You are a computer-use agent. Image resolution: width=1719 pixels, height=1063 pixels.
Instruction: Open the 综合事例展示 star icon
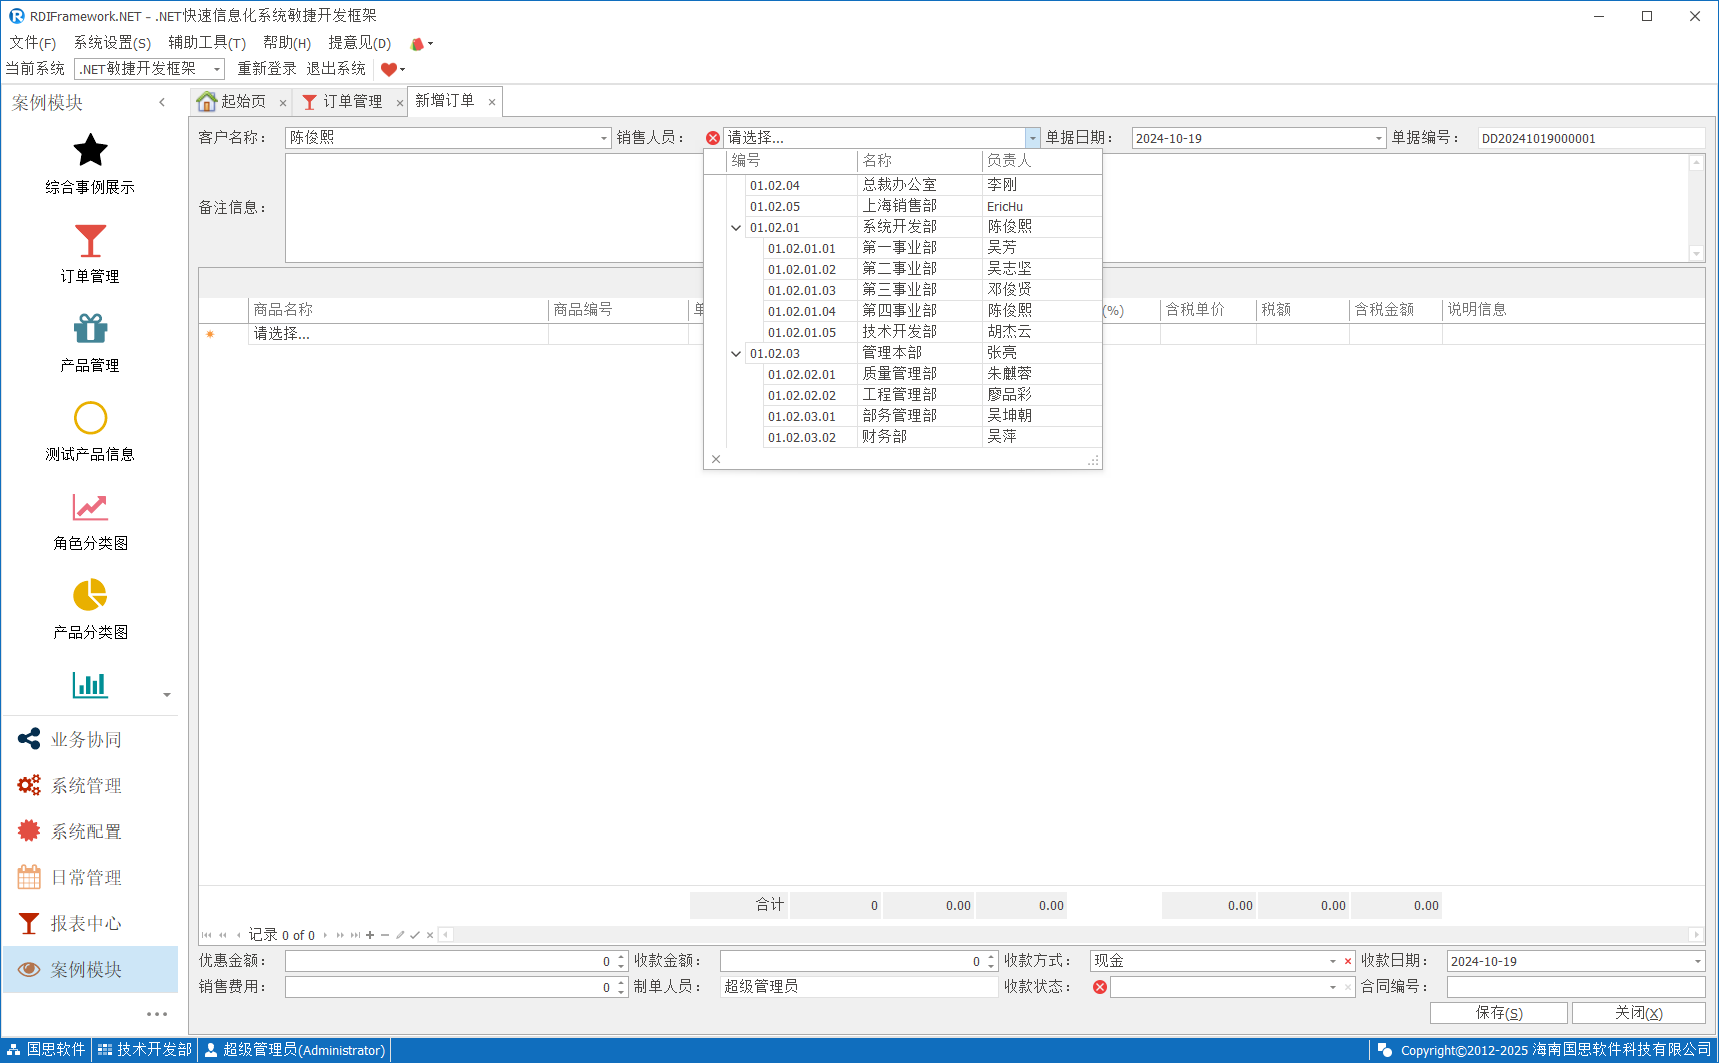90,151
